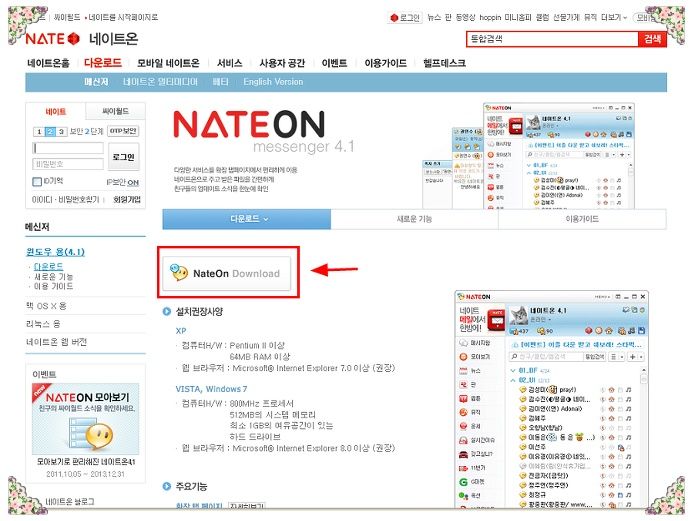Open 실시간이슈 in the messenger sidebar
Viewport: 693px width, 521px height.
point(477,440)
